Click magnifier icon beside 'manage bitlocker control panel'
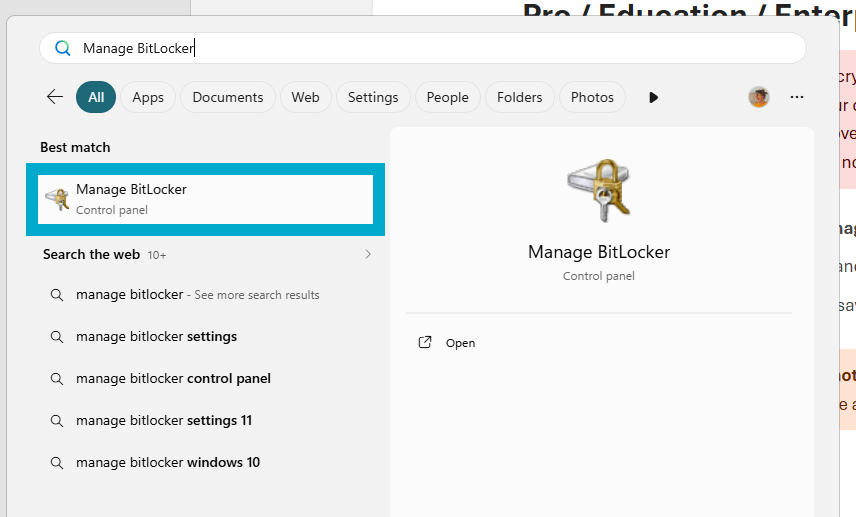Viewport: 856px width, 517px height. 57,378
